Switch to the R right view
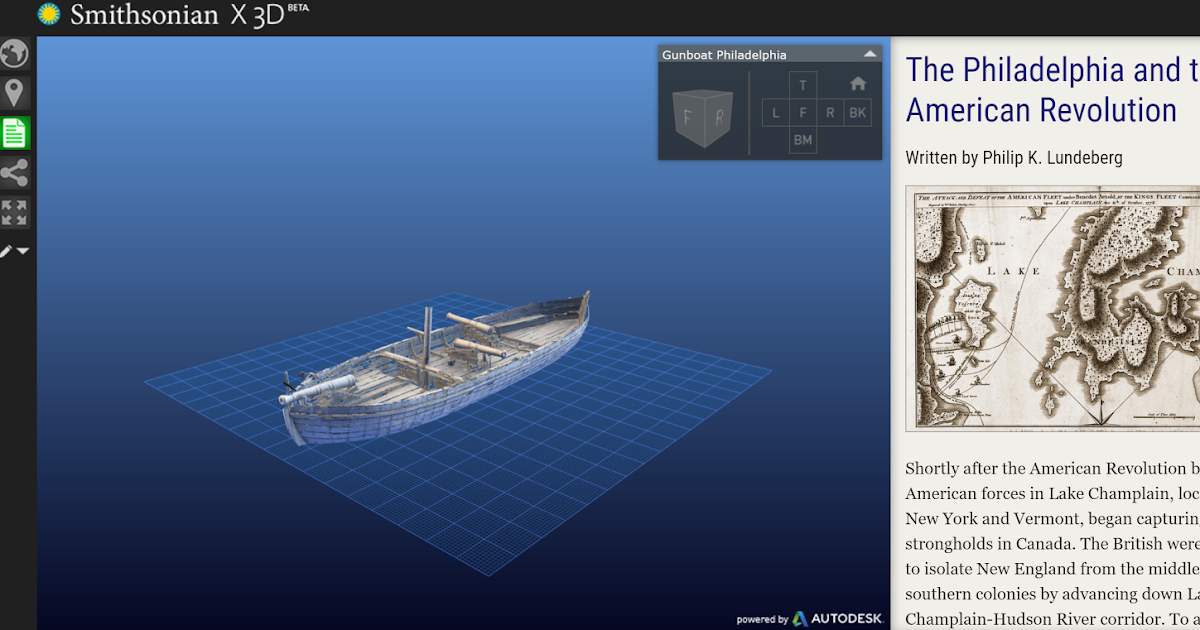This screenshot has height=630, width=1200. tap(830, 113)
